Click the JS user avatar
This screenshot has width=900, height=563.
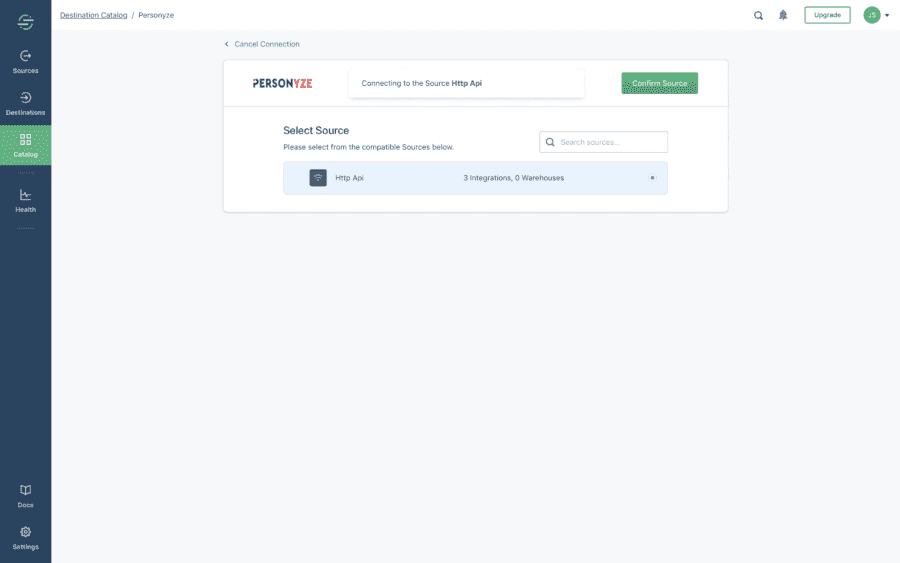pyautogui.click(x=871, y=15)
